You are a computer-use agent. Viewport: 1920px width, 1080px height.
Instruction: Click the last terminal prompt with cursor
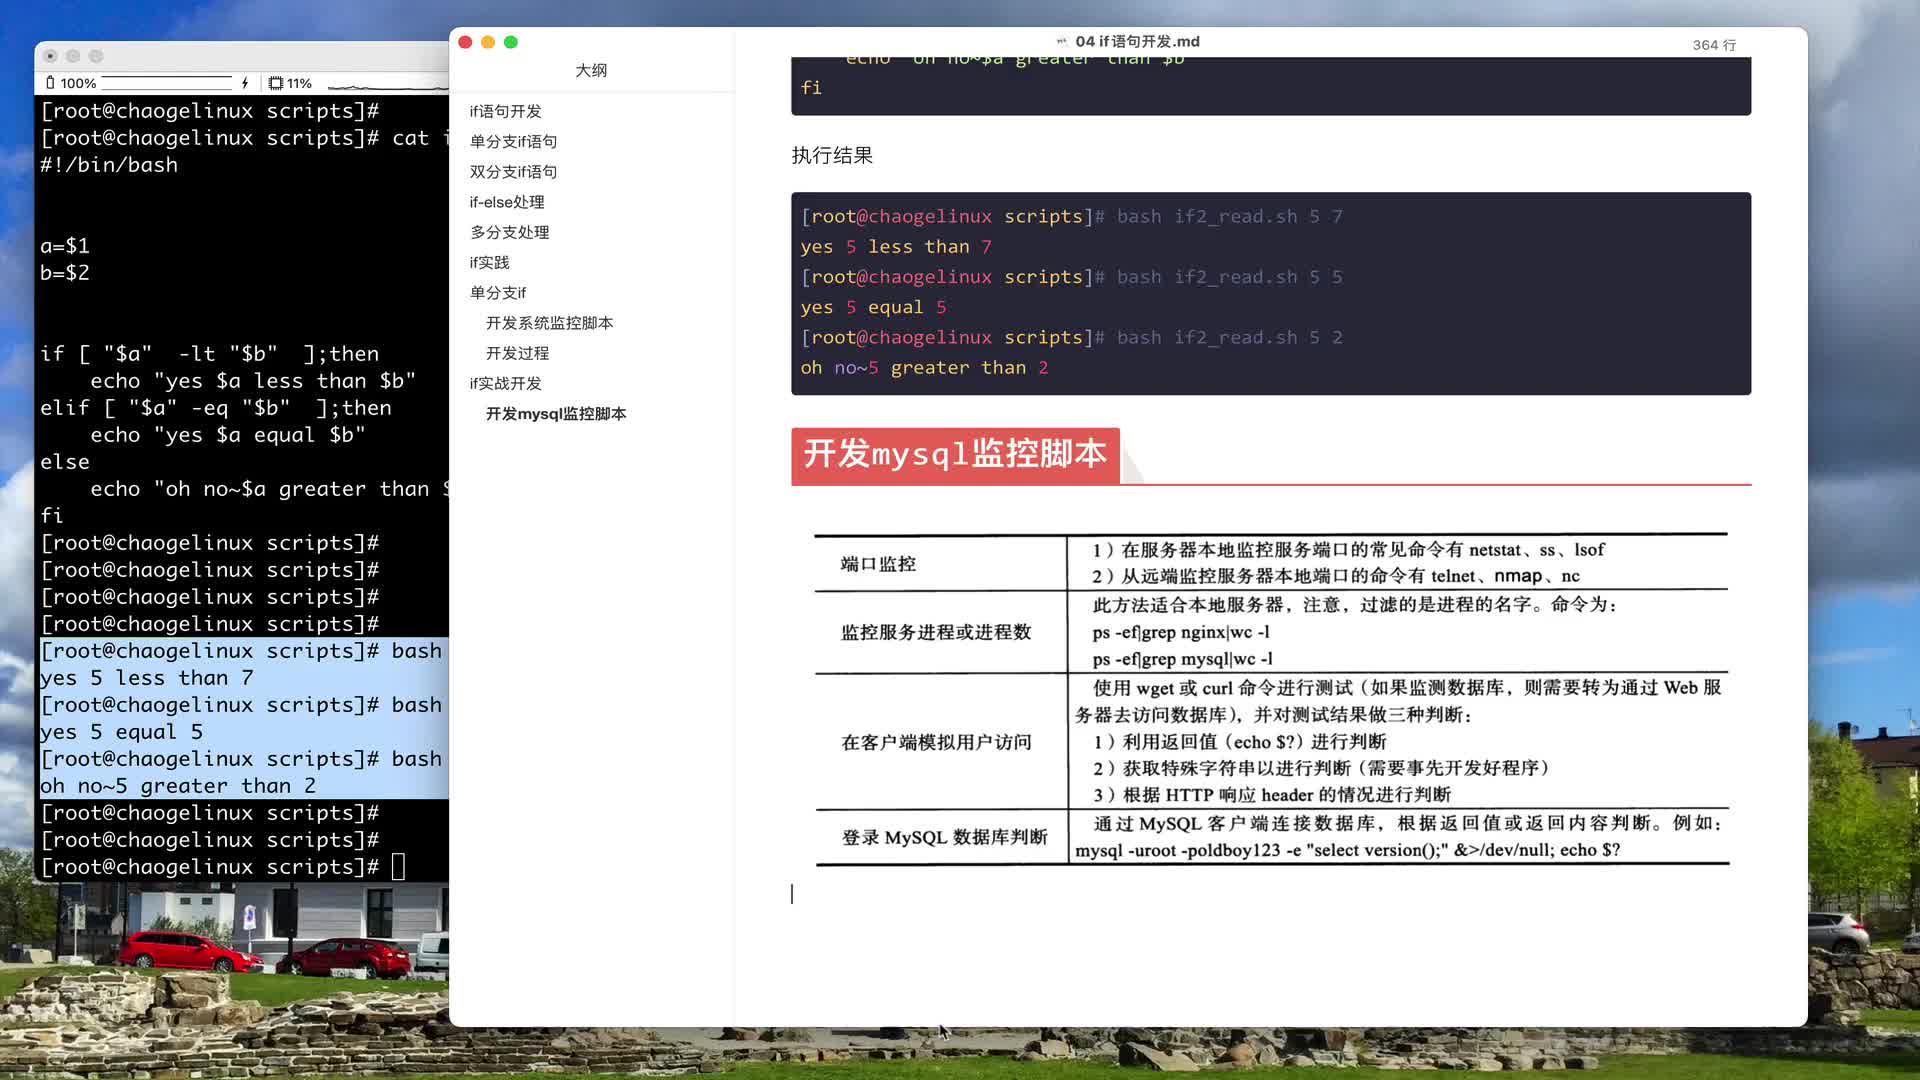(x=222, y=867)
